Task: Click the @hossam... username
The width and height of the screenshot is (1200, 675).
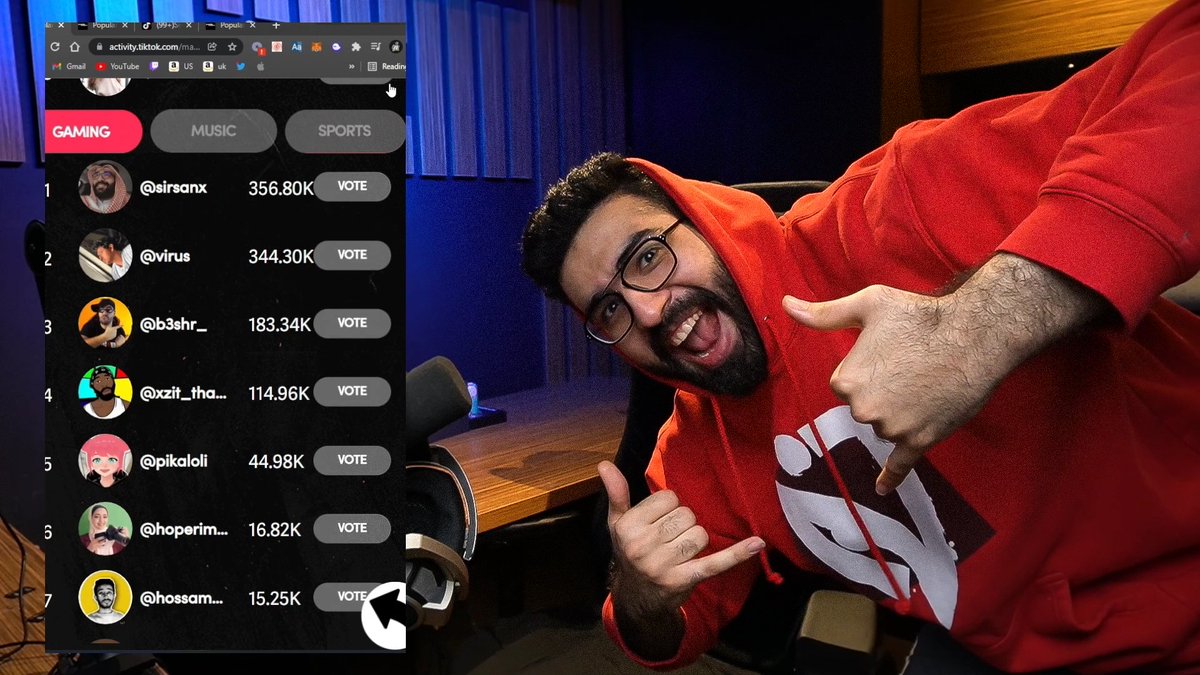Action: (182, 598)
